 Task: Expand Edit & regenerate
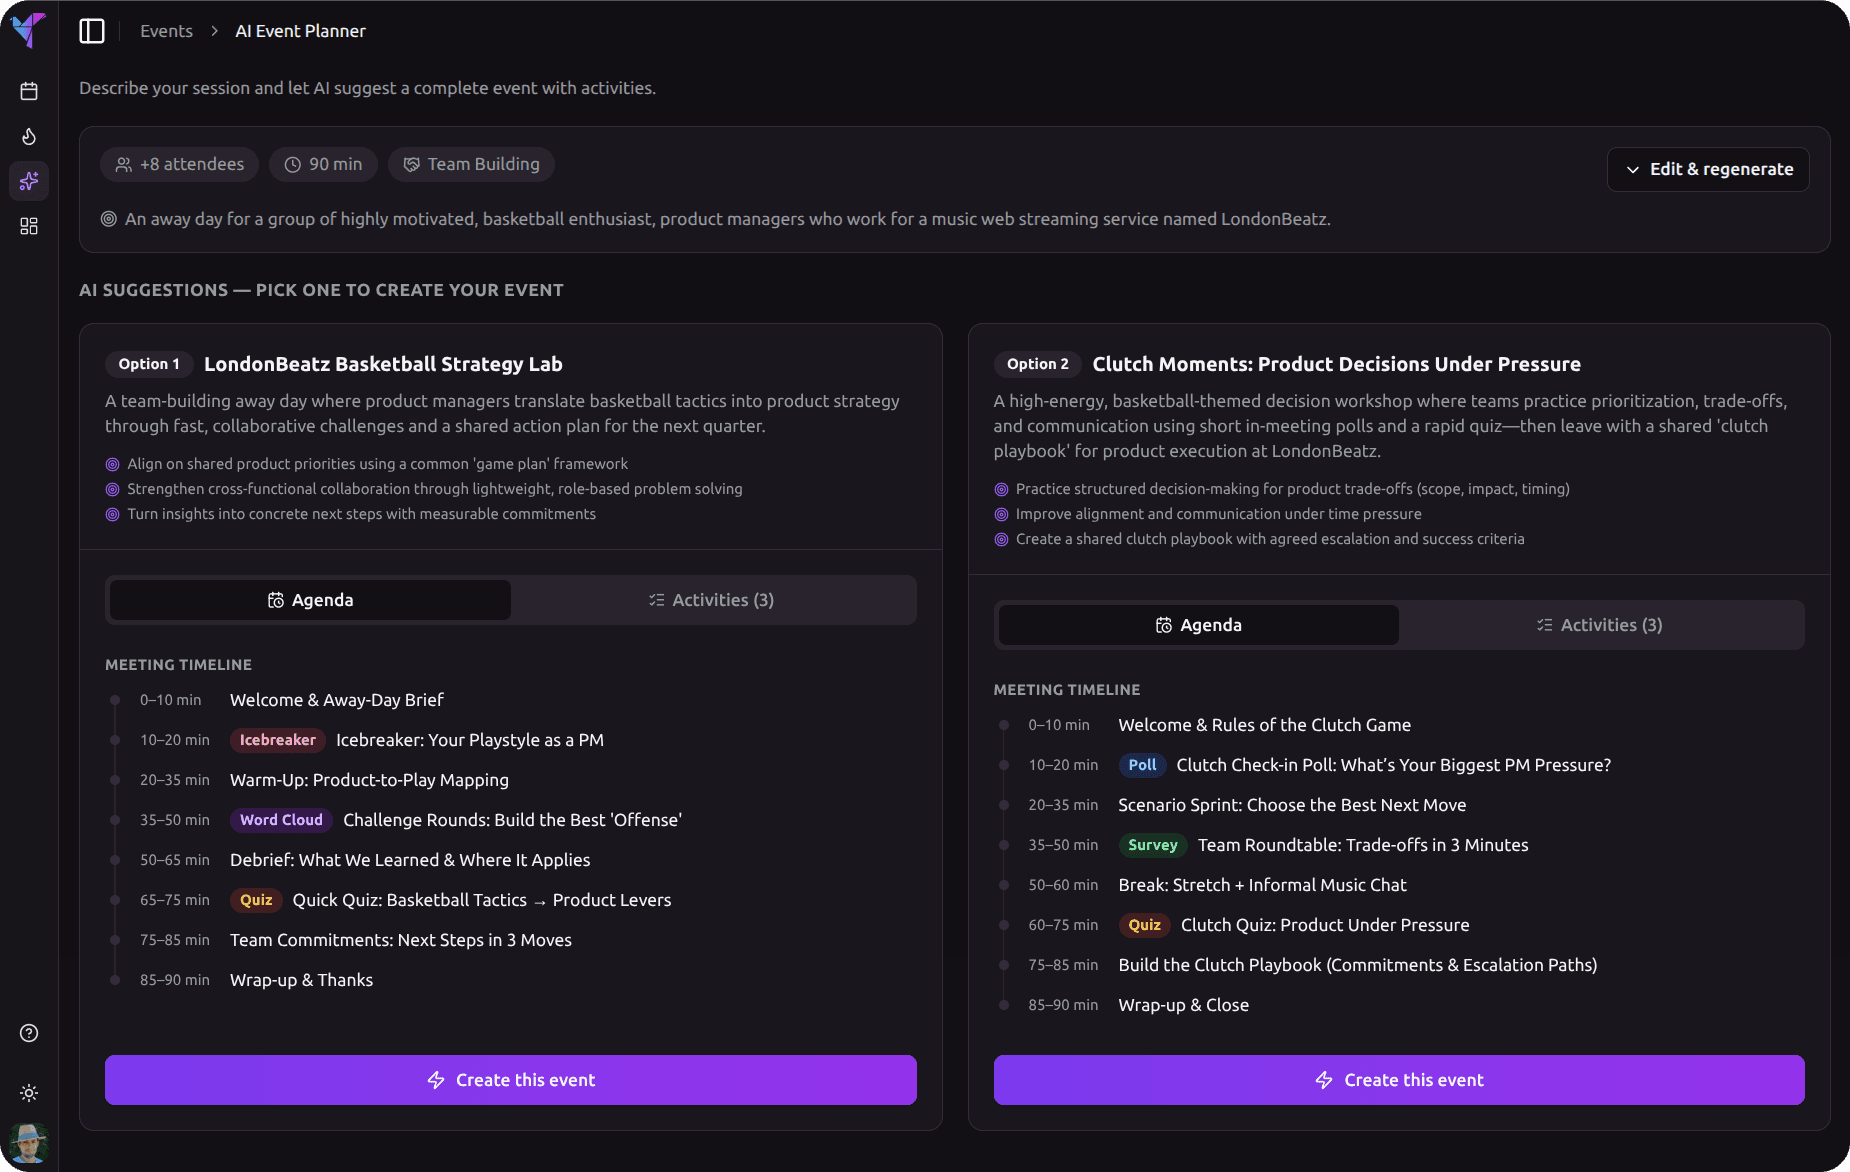click(x=1708, y=169)
